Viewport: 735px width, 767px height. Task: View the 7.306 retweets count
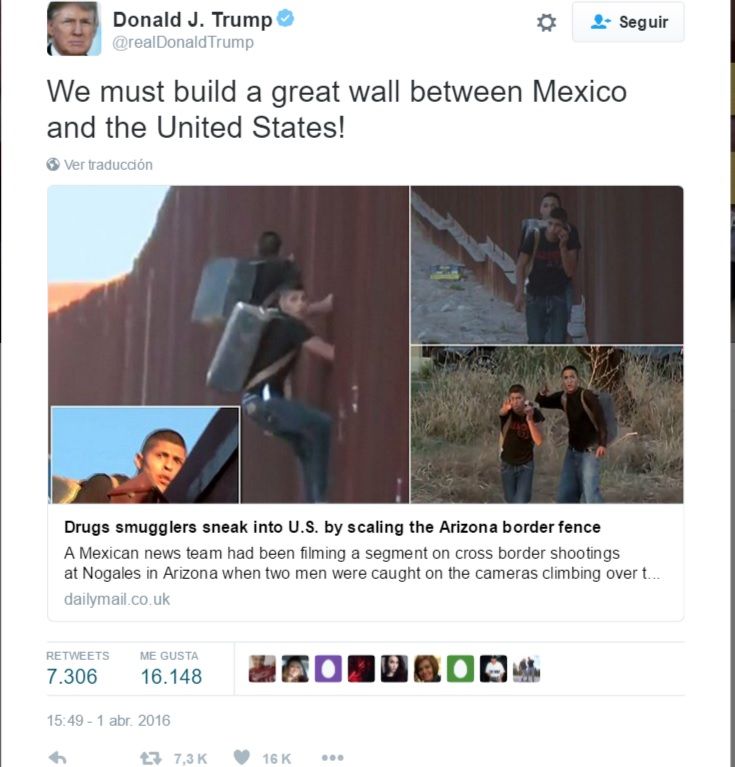point(72,677)
